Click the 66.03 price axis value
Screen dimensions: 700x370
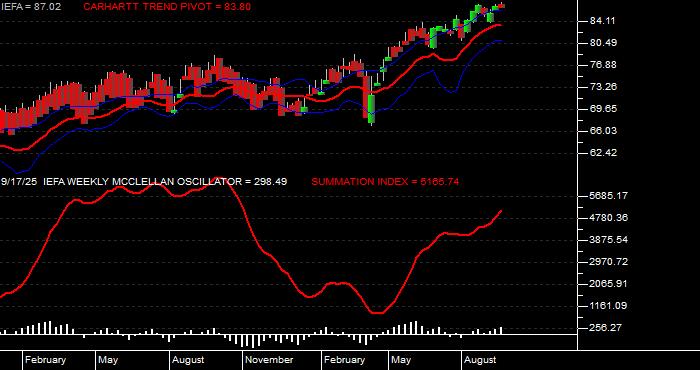[603, 130]
